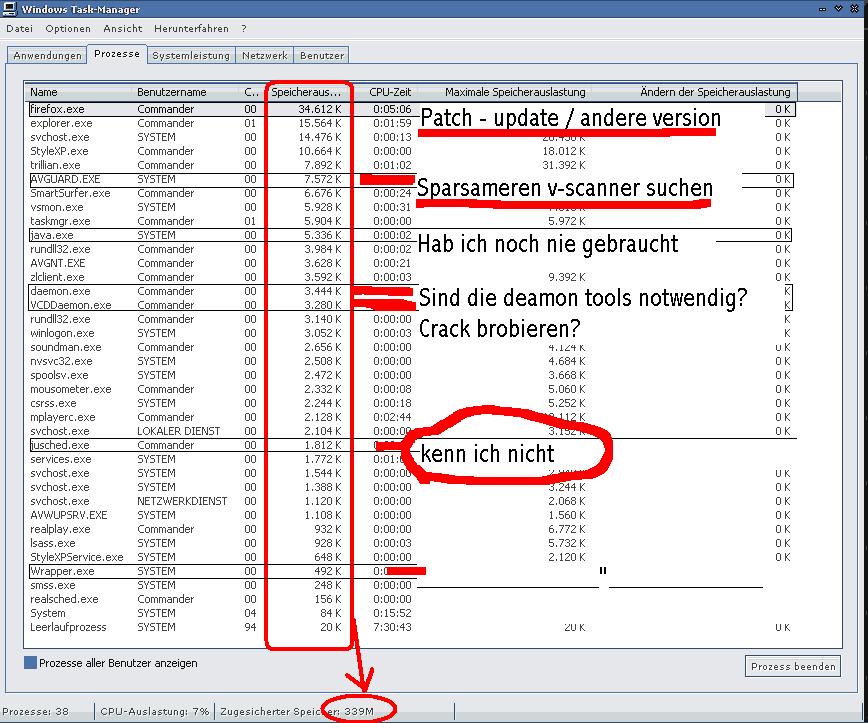
Task: Select the daemon.exe process
Action: click(412, 291)
